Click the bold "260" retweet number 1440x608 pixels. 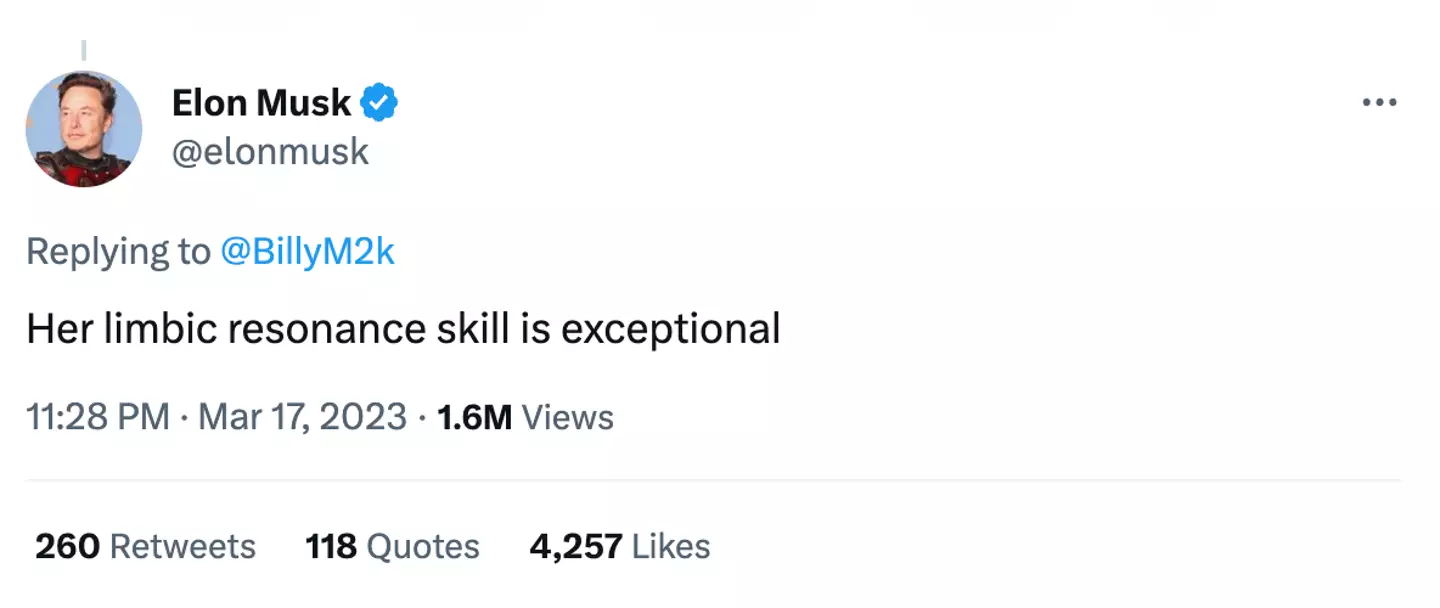(67, 547)
